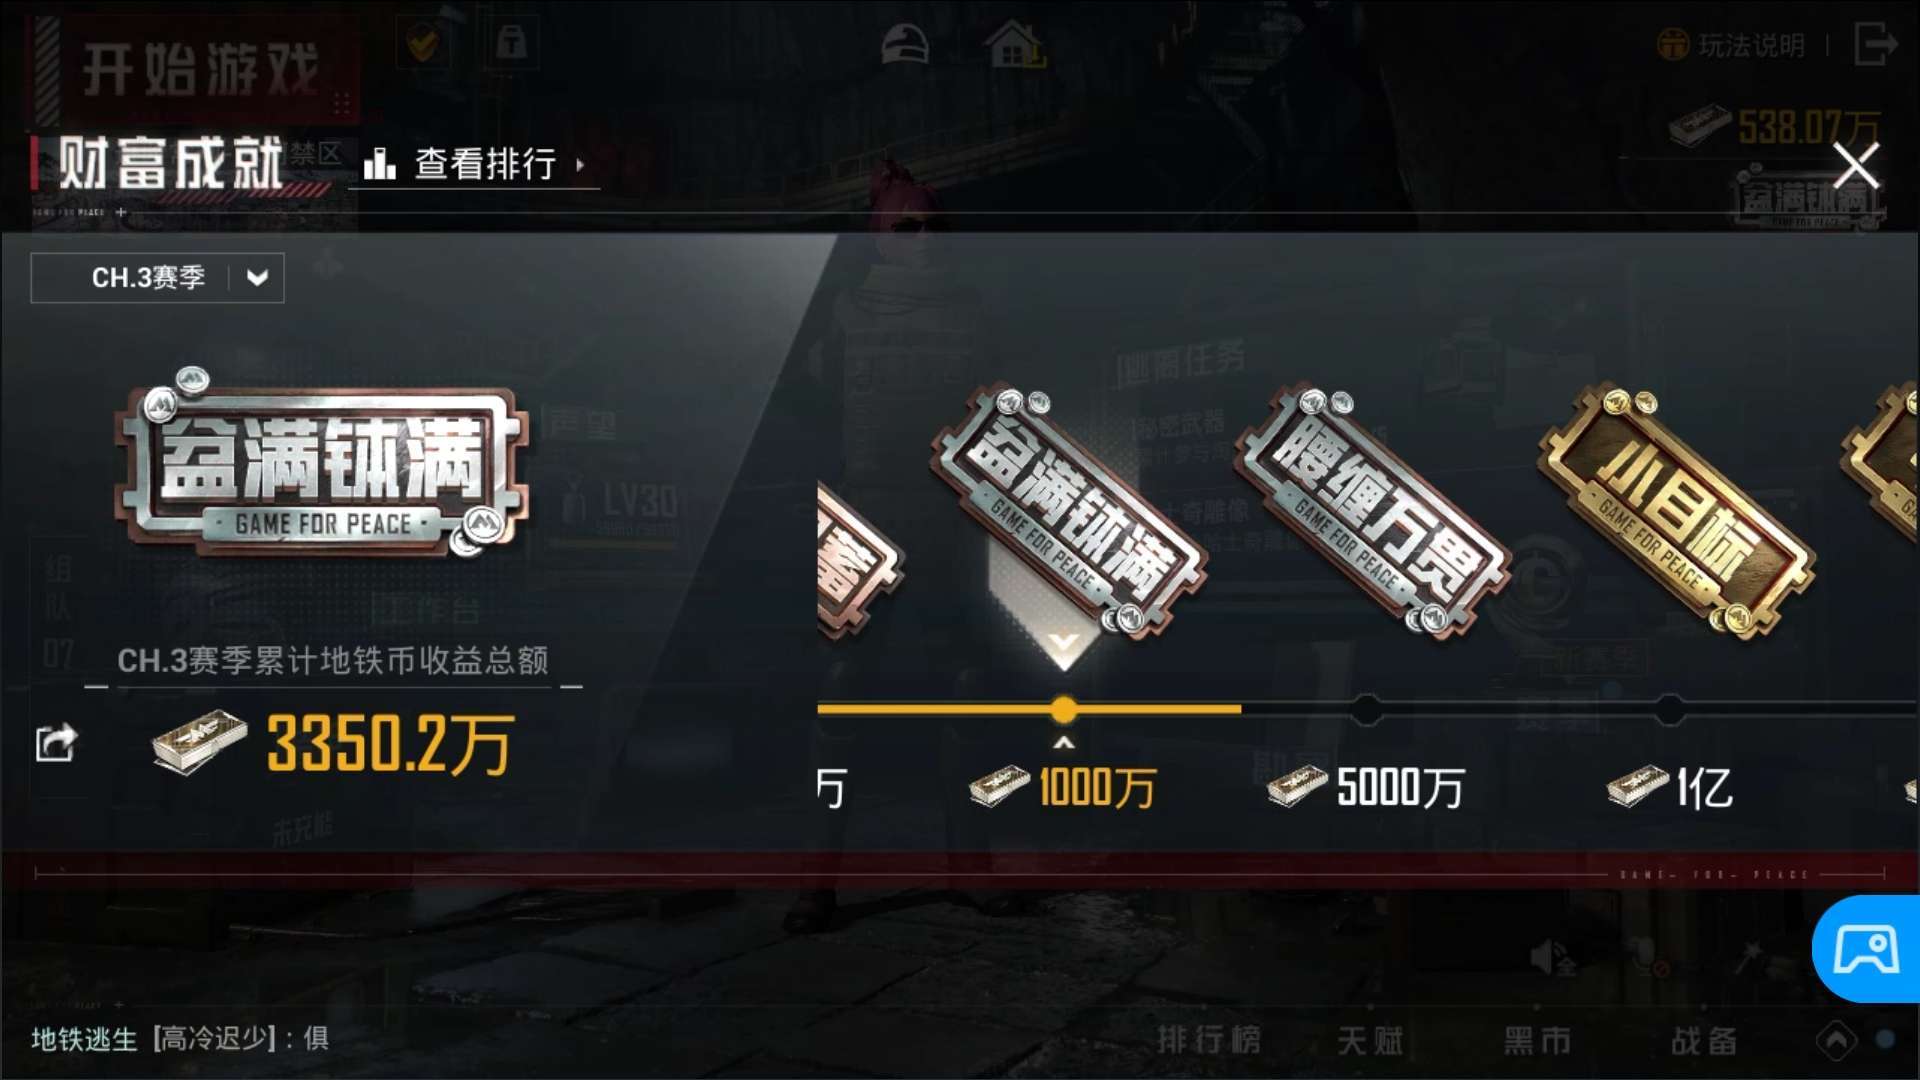Open the blue gamepad floating button
The height and width of the screenshot is (1080, 1920).
[x=1866, y=949]
